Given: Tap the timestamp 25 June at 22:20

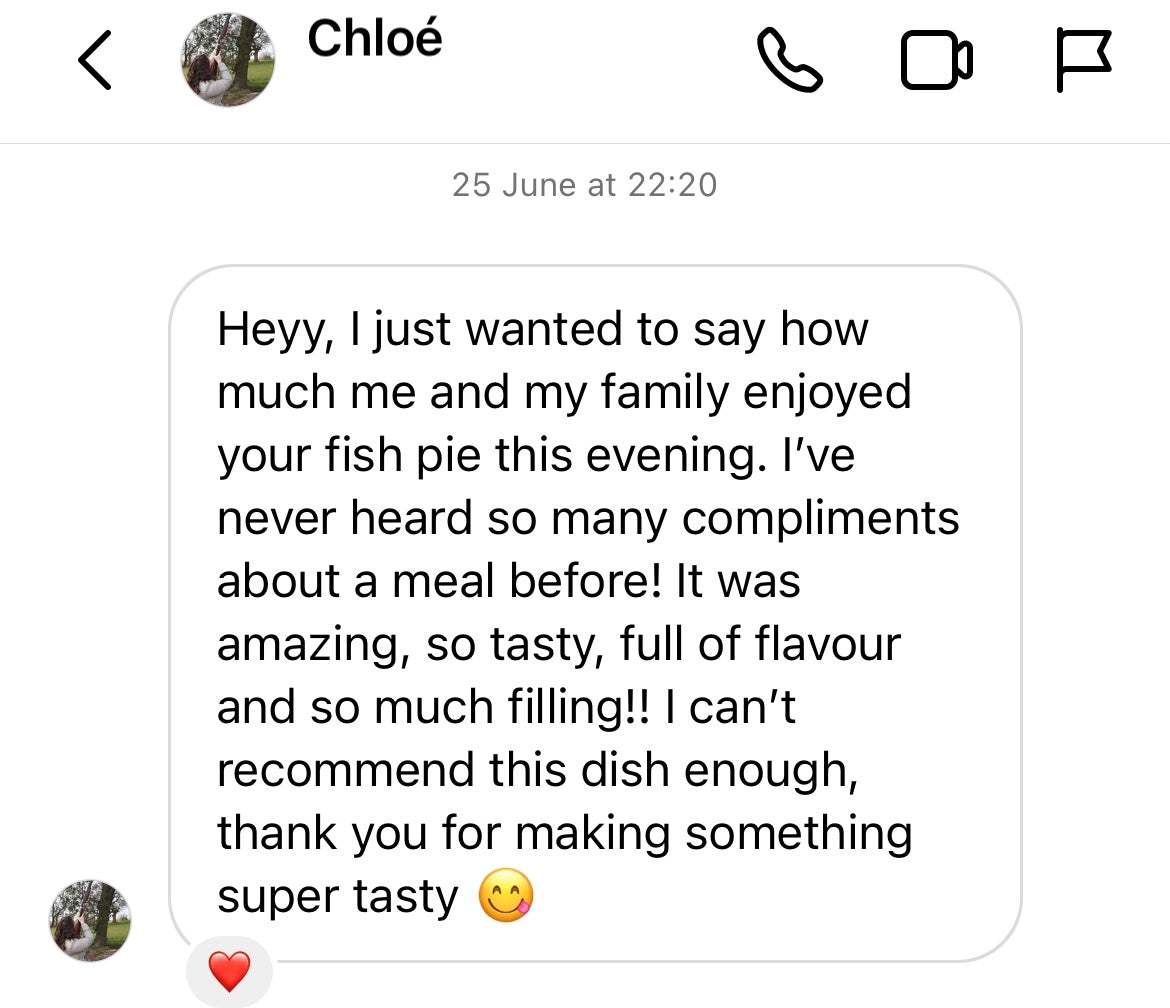Looking at the screenshot, I should (585, 185).
